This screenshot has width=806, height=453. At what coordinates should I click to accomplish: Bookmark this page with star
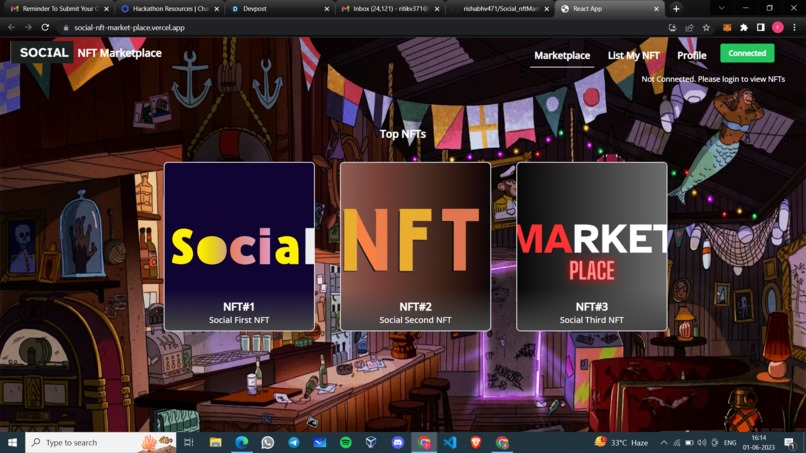coord(706,28)
